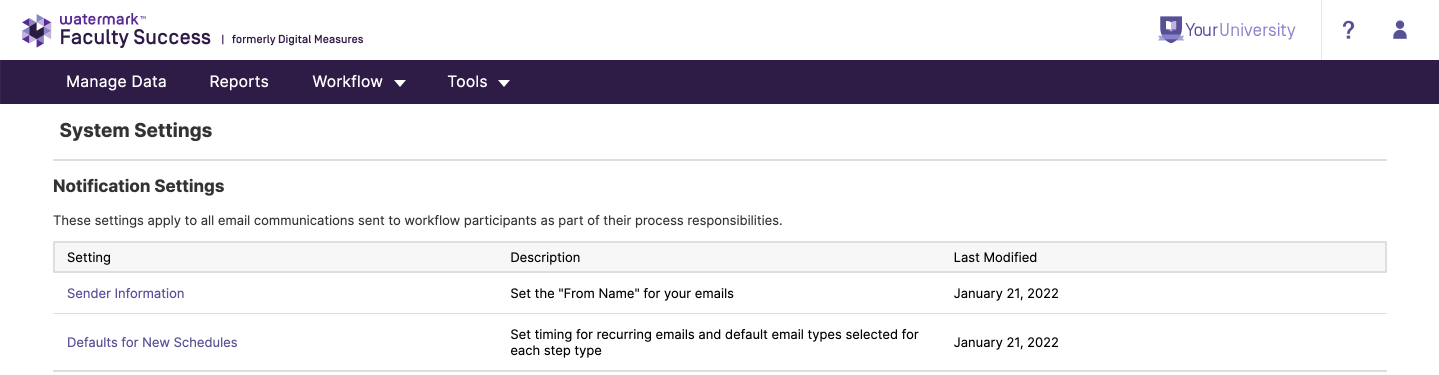The width and height of the screenshot is (1439, 375).
Task: Go to the Reports menu item
Action: (239, 82)
